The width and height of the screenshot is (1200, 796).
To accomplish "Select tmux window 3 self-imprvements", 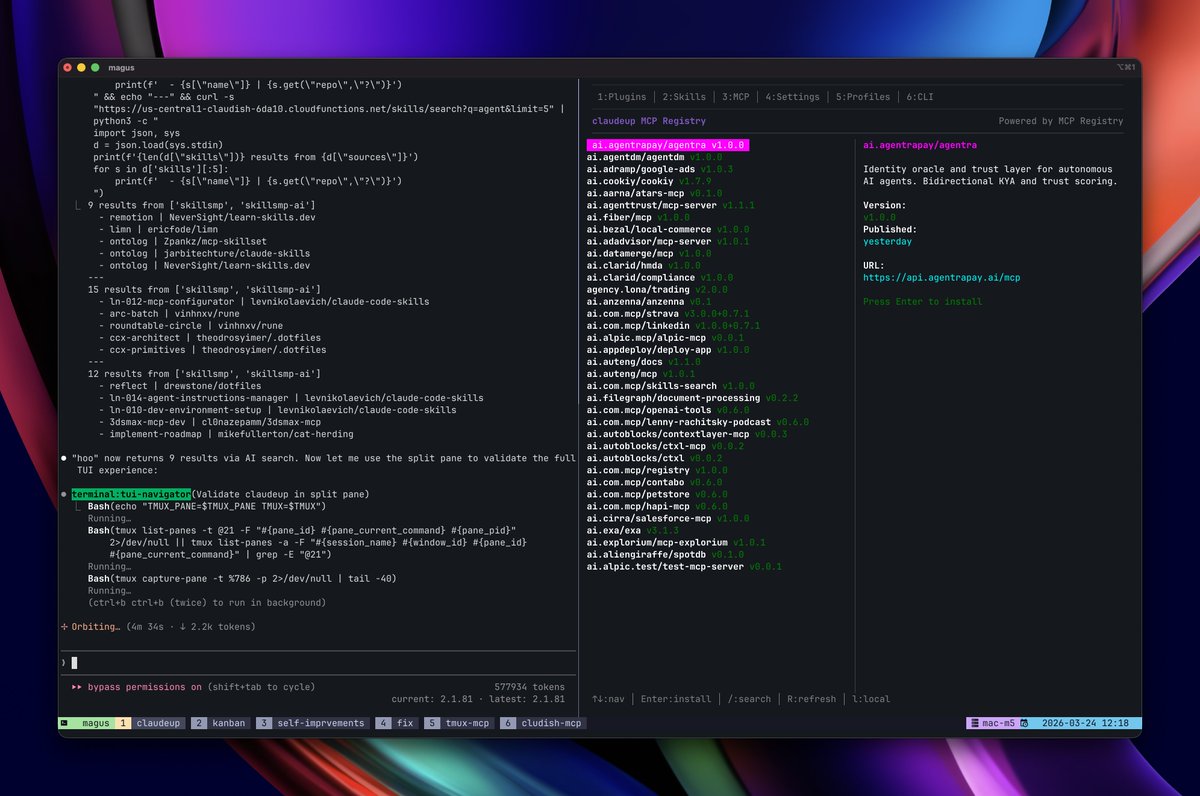I will click(x=312, y=722).
